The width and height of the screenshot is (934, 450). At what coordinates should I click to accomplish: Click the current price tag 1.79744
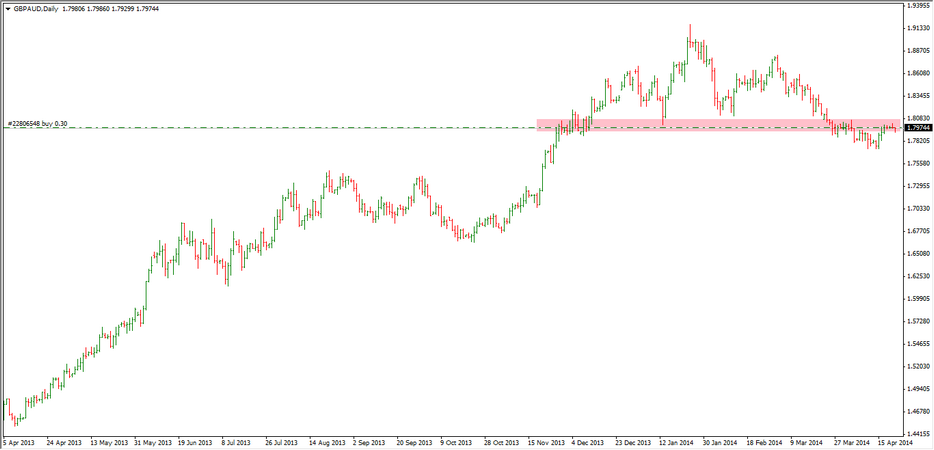(x=918, y=128)
